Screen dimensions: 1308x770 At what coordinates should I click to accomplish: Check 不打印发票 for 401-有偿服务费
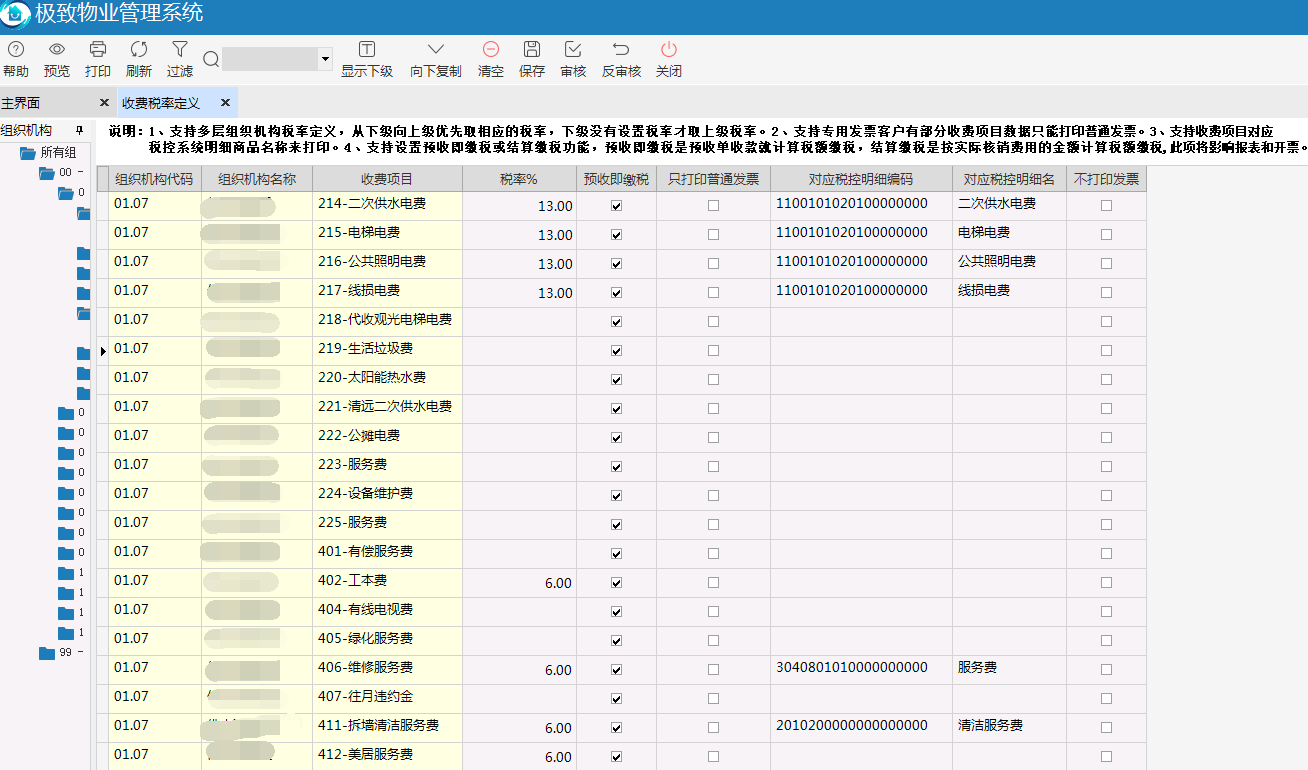point(1106,554)
